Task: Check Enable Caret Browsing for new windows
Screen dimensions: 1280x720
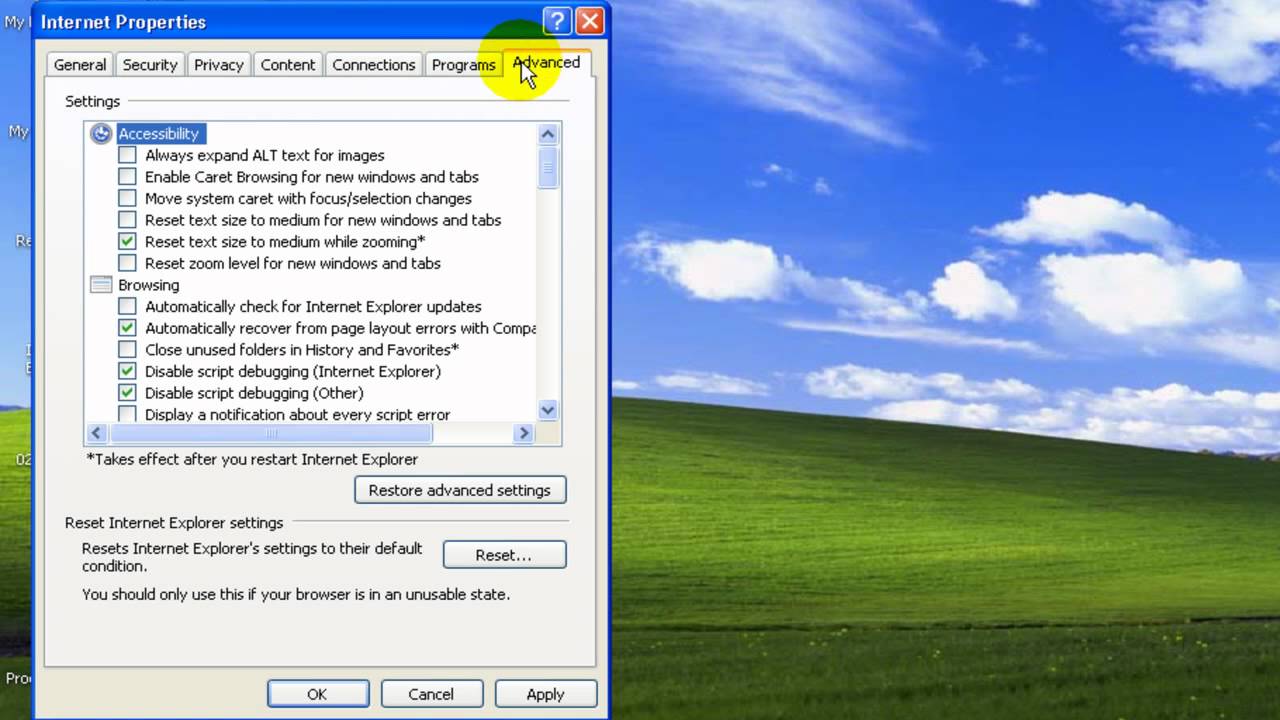Action: (127, 177)
